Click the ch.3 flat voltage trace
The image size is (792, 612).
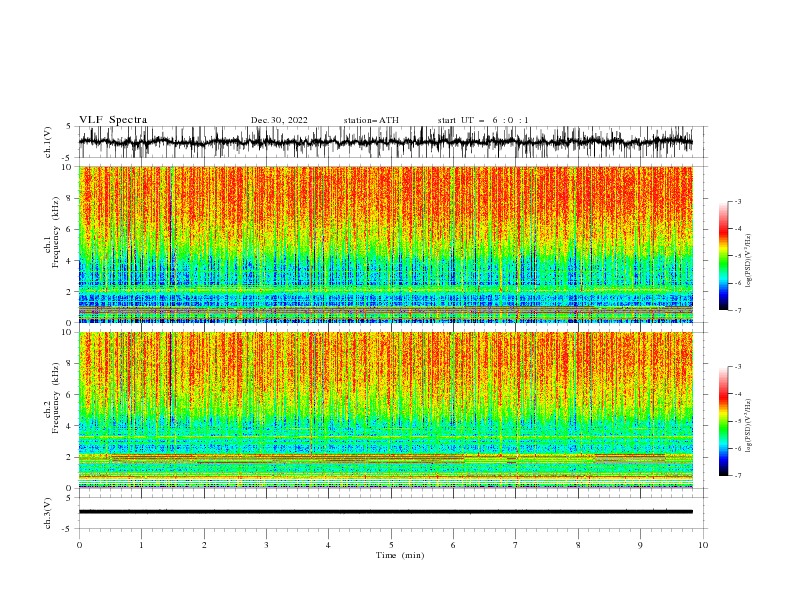(386, 512)
